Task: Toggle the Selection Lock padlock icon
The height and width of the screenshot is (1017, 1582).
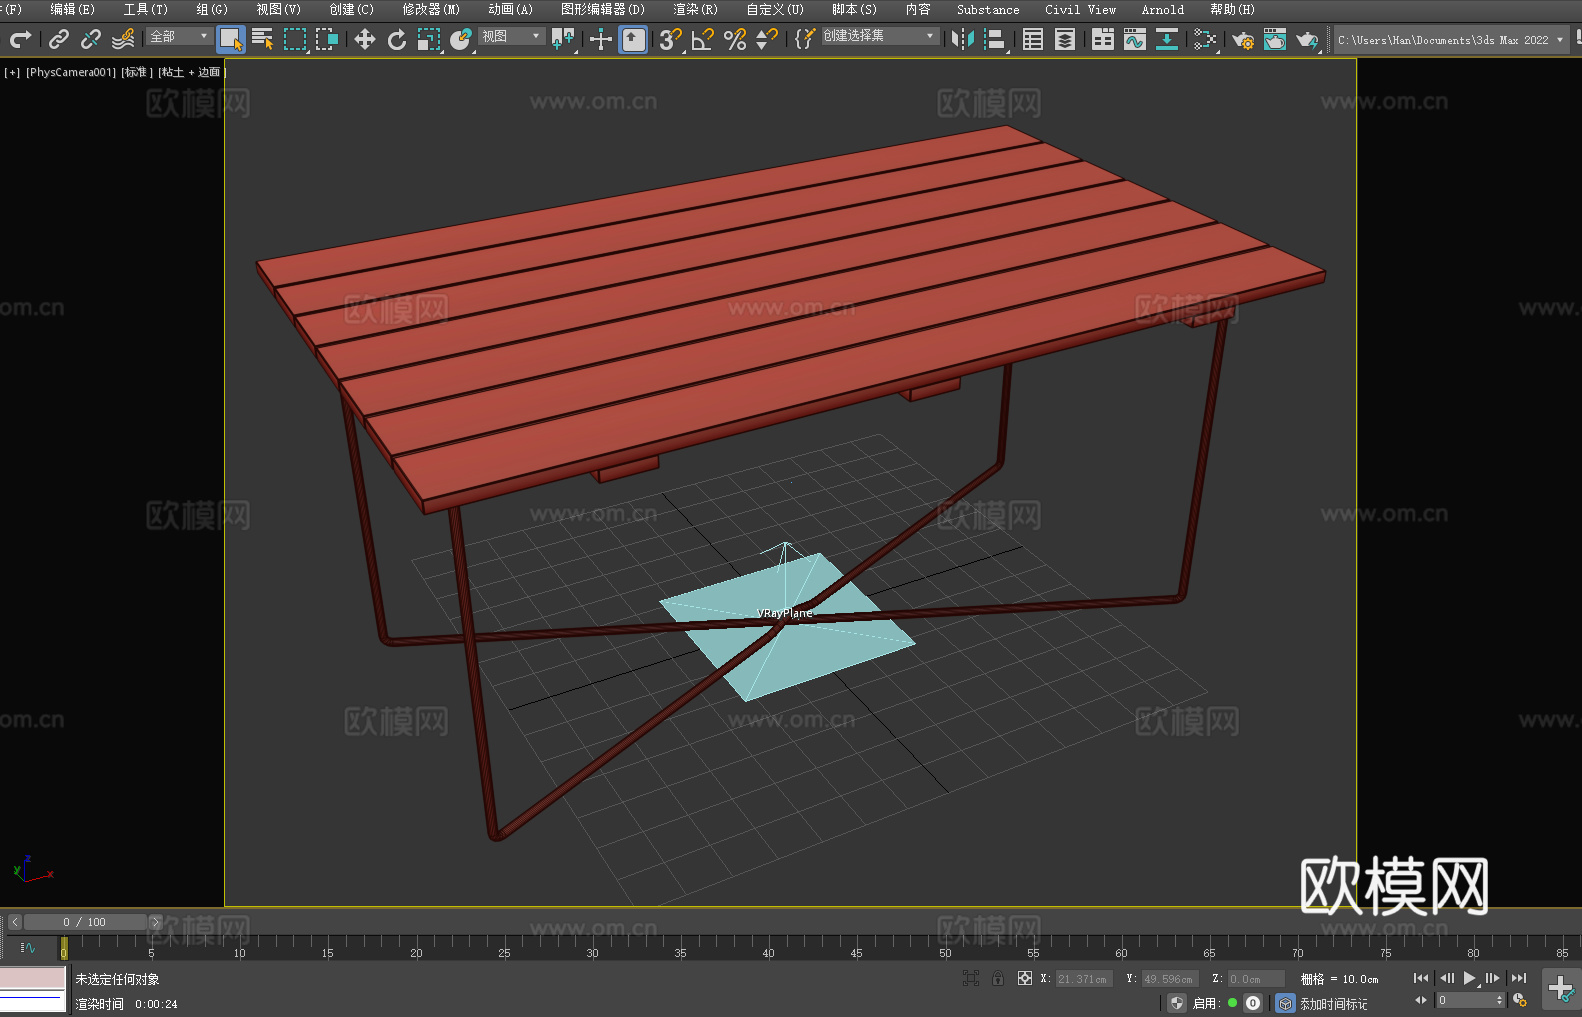Action: coord(998,978)
